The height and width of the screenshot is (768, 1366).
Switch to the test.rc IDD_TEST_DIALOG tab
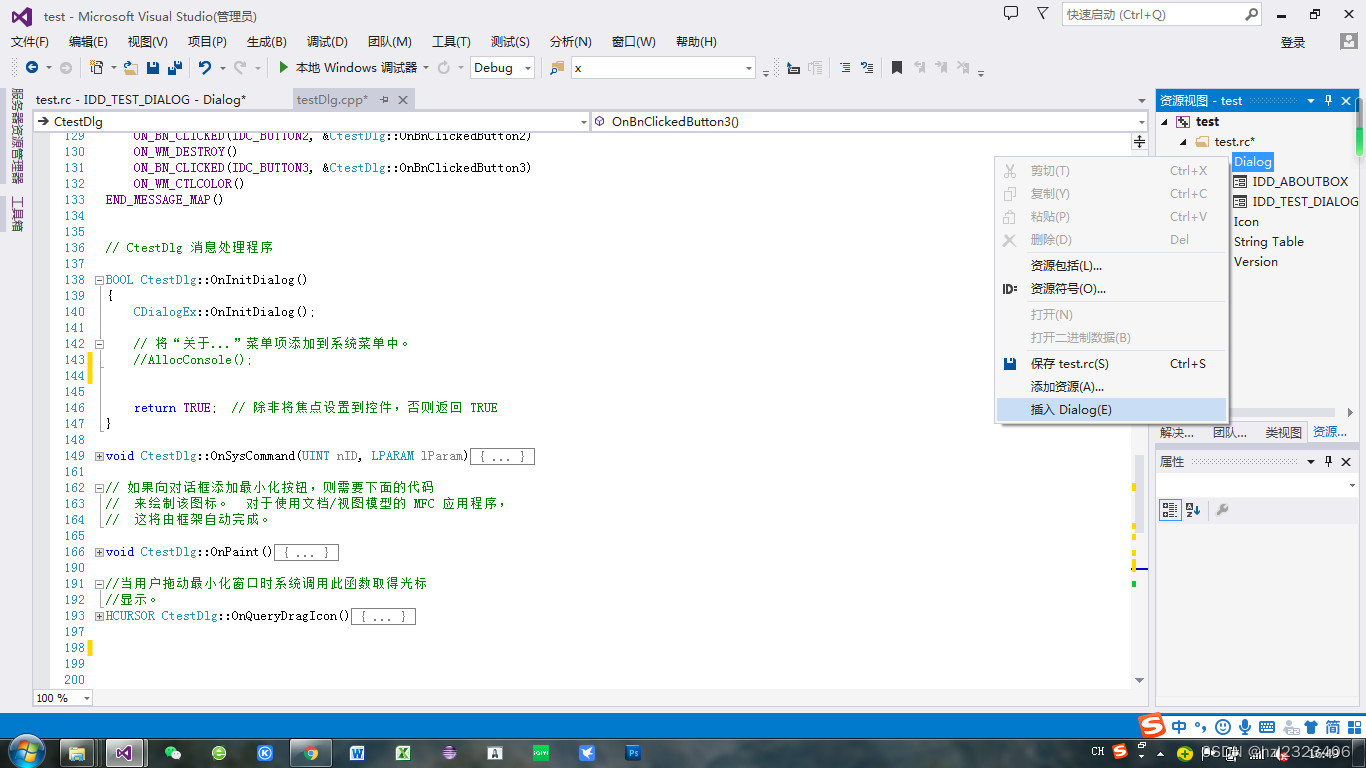[x=141, y=99]
